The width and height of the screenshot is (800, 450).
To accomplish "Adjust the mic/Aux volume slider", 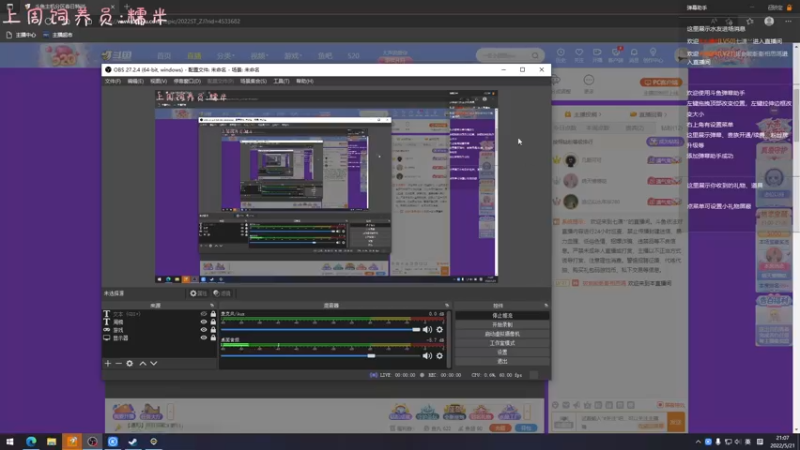I will (320, 330).
